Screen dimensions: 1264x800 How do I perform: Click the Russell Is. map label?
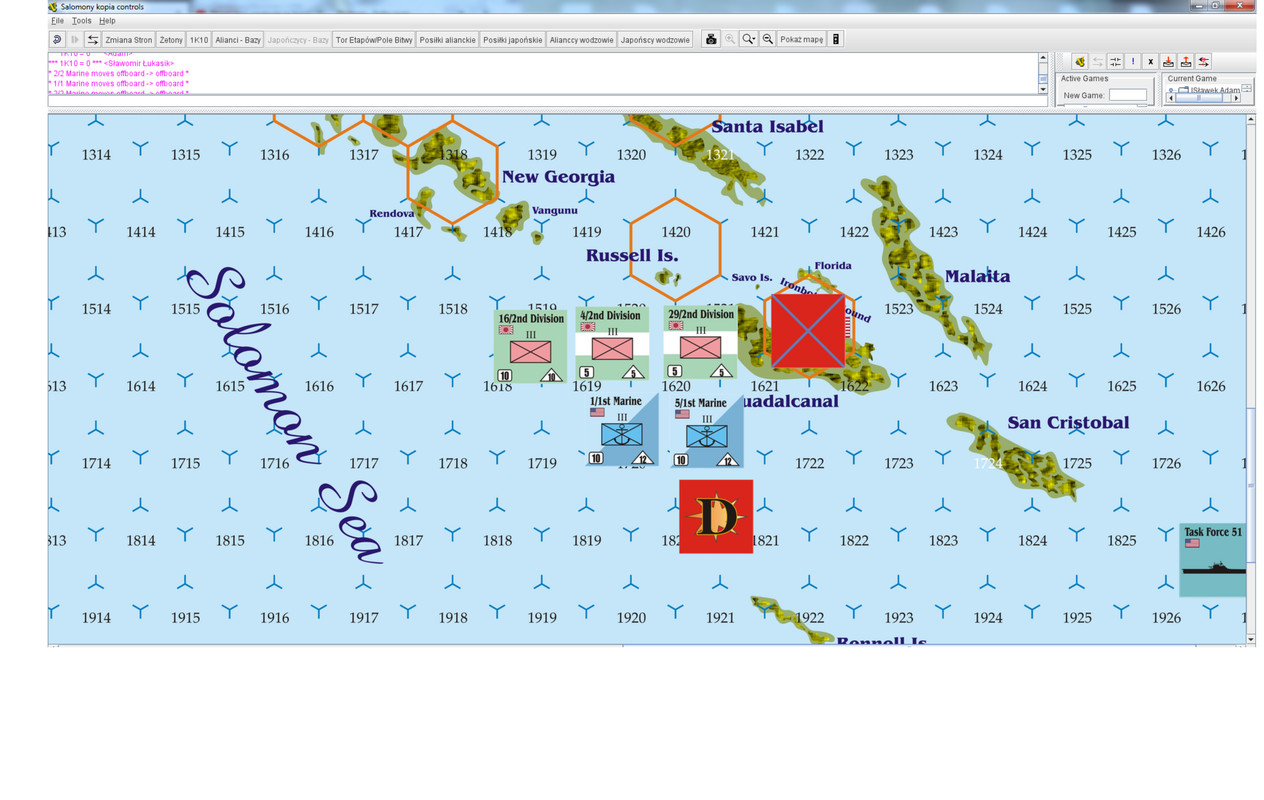[632, 255]
